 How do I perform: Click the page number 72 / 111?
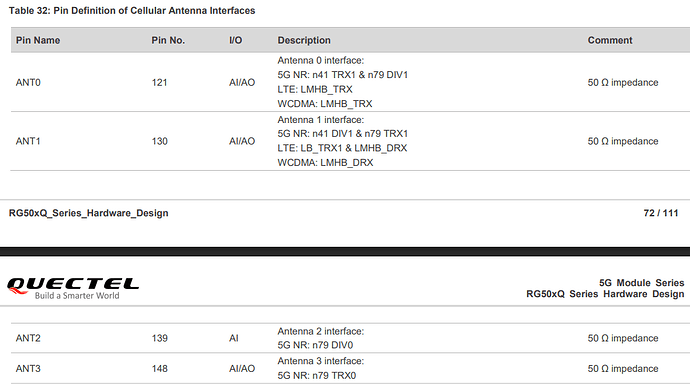(x=661, y=213)
